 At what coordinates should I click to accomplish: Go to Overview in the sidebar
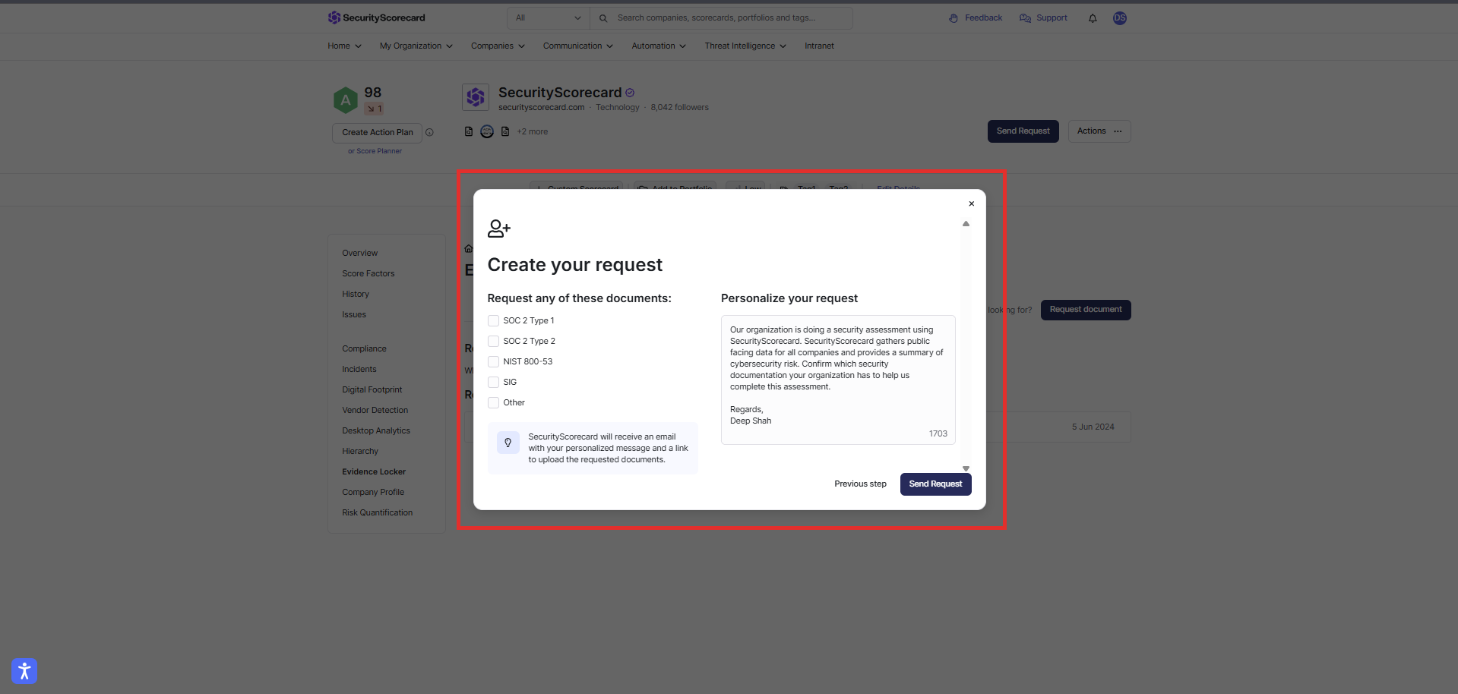(360, 253)
